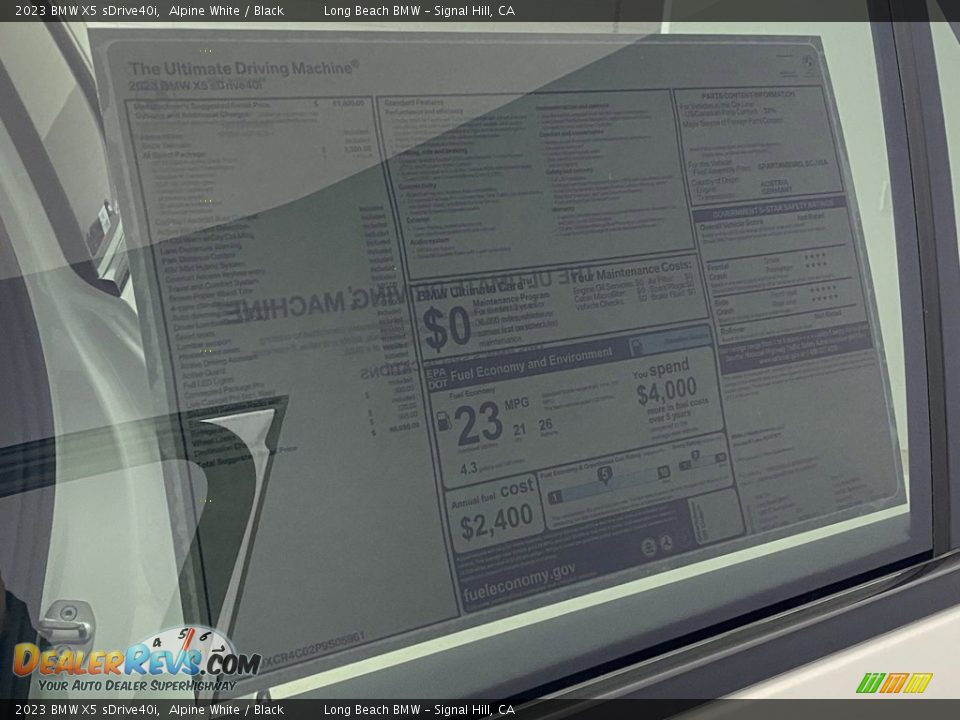Click 'Long Beach BMW – Signal Hill, CA' at bottom
The image size is (960, 720).
pos(419,710)
